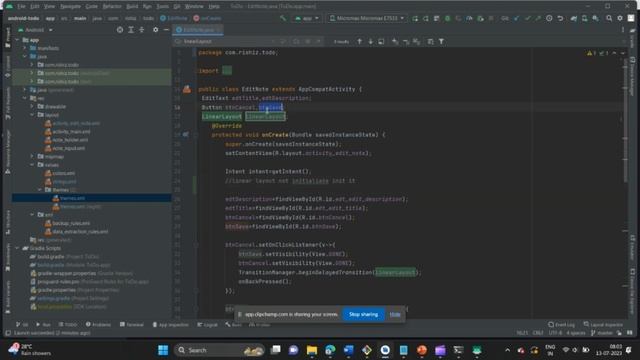
Task: Collapse the java folder
Action: (24, 56)
